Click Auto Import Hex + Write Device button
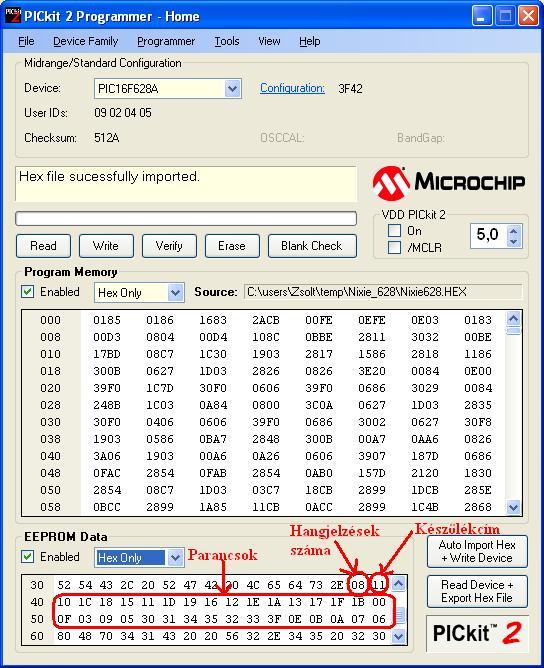 (477, 551)
